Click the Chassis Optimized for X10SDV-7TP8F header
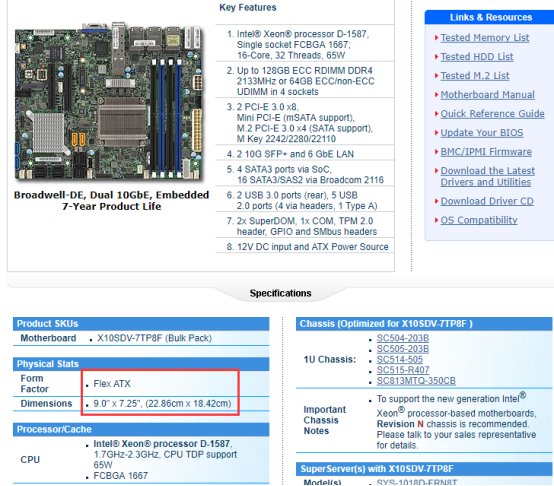 (x=424, y=324)
